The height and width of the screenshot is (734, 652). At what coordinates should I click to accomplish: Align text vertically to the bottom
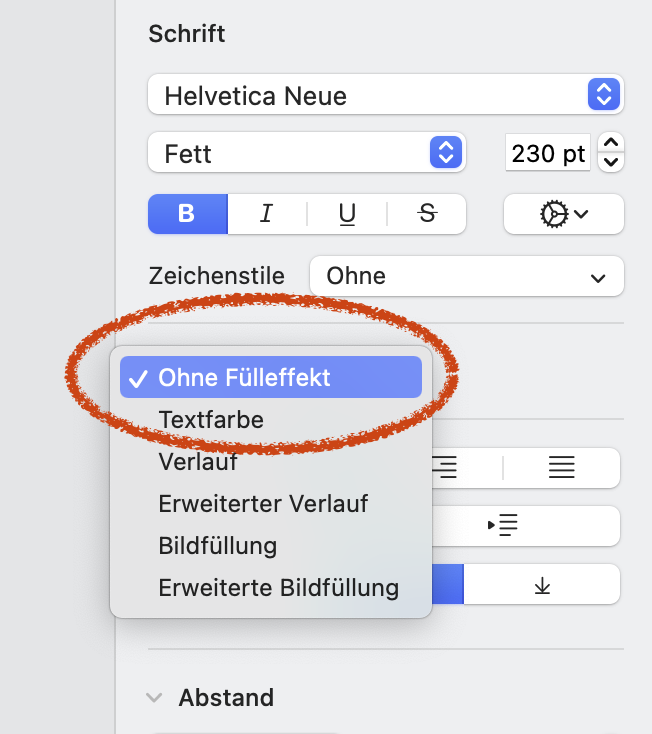(x=542, y=585)
